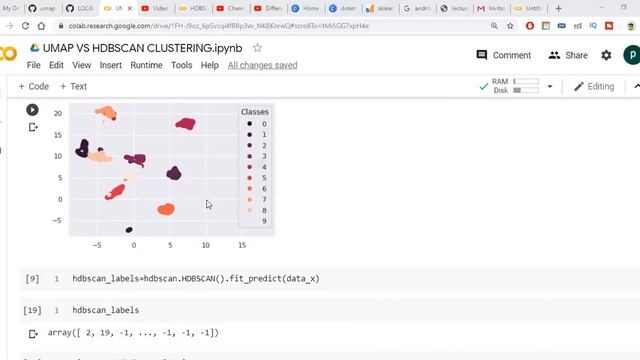Click the array output toggle icon
Viewport: 640px width, 360px height.
point(33,334)
